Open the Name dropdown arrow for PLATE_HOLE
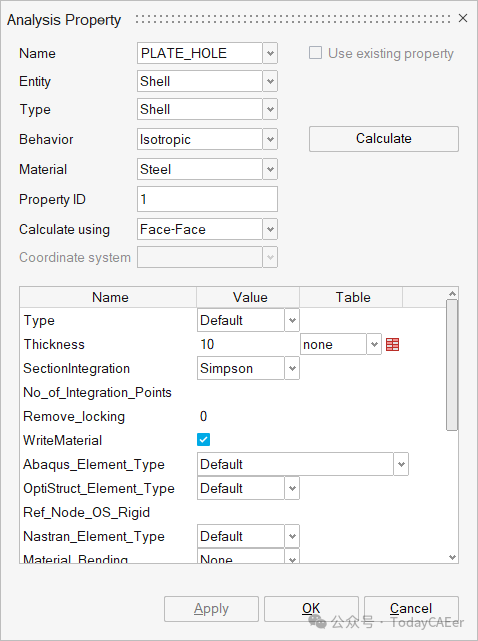Viewport: 478px width, 641px height. pos(270,53)
